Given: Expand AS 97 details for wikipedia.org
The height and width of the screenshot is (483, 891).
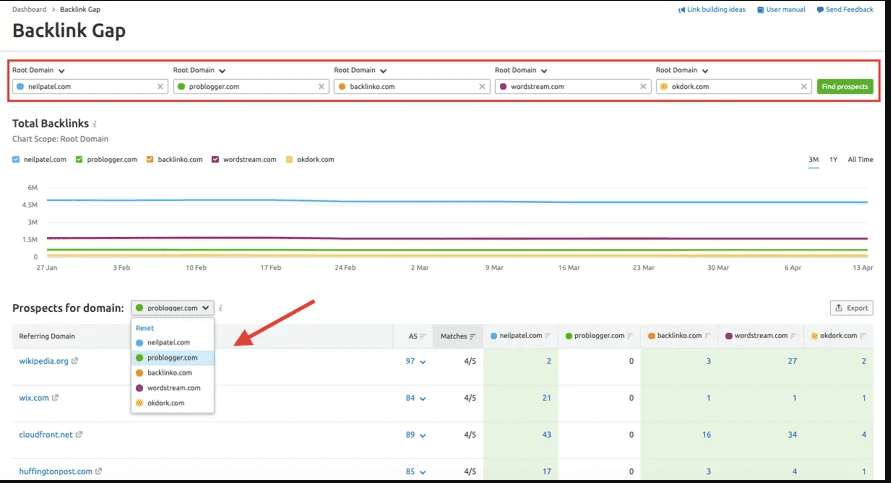Looking at the screenshot, I should click(415, 361).
